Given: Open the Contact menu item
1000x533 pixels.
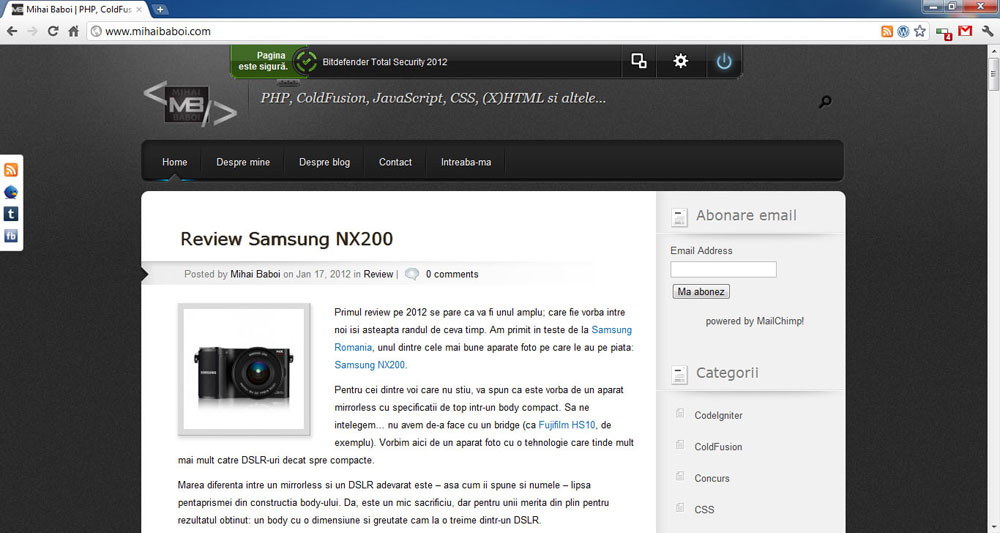Looking at the screenshot, I should point(395,162).
